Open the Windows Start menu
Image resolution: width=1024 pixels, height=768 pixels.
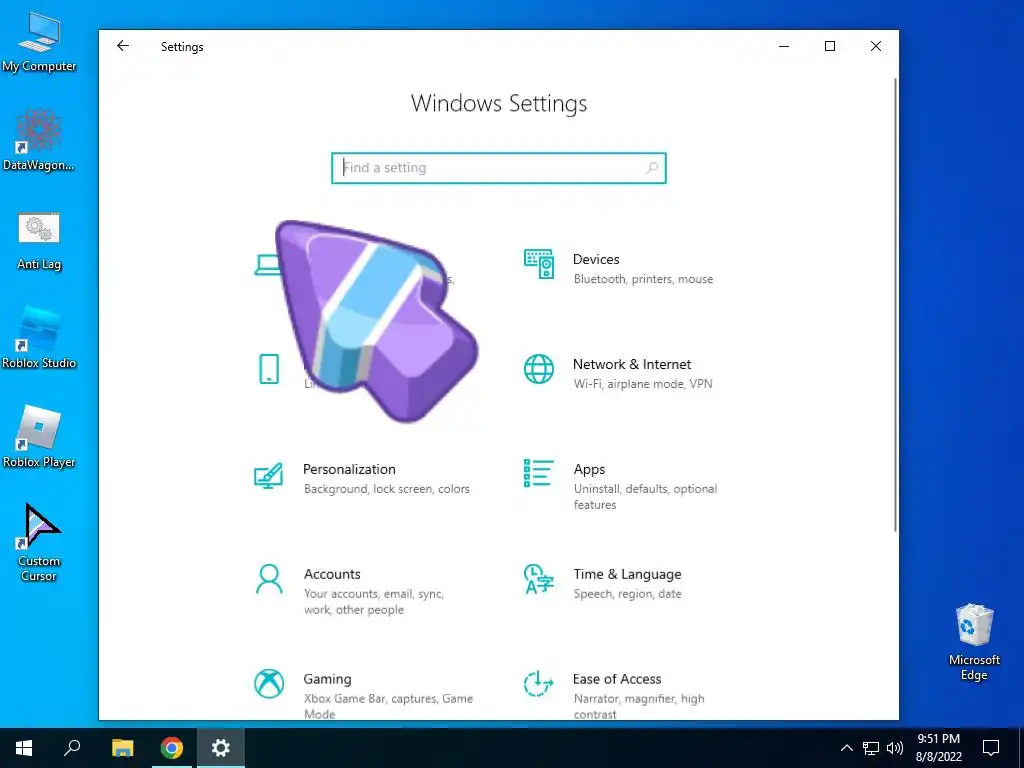pyautogui.click(x=24, y=748)
